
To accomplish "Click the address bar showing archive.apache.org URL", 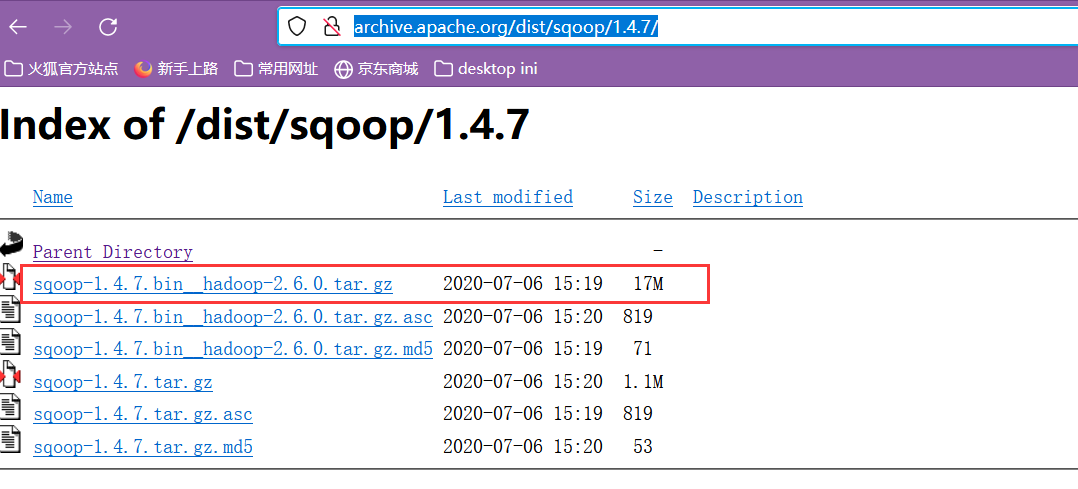I will point(677,27).
